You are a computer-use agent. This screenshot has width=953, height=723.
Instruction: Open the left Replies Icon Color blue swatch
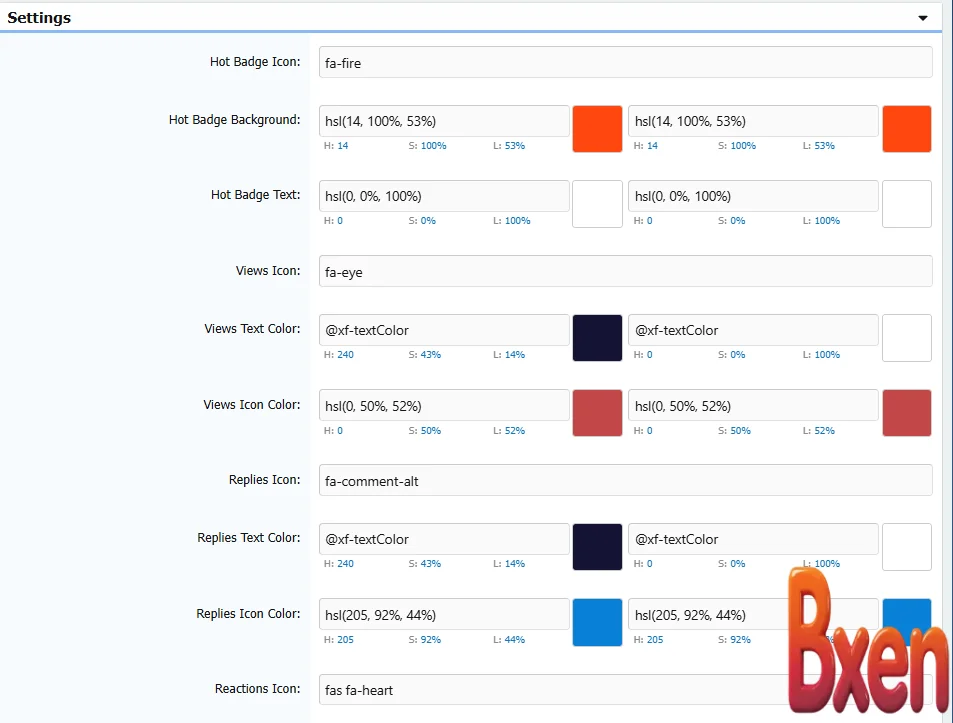[597, 622]
